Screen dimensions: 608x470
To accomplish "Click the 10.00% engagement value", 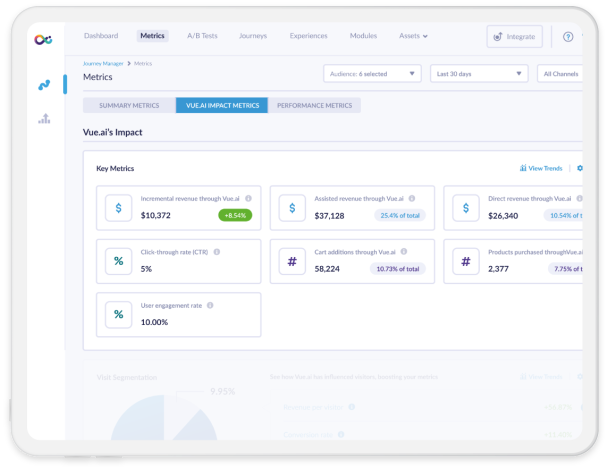I will tap(154, 322).
